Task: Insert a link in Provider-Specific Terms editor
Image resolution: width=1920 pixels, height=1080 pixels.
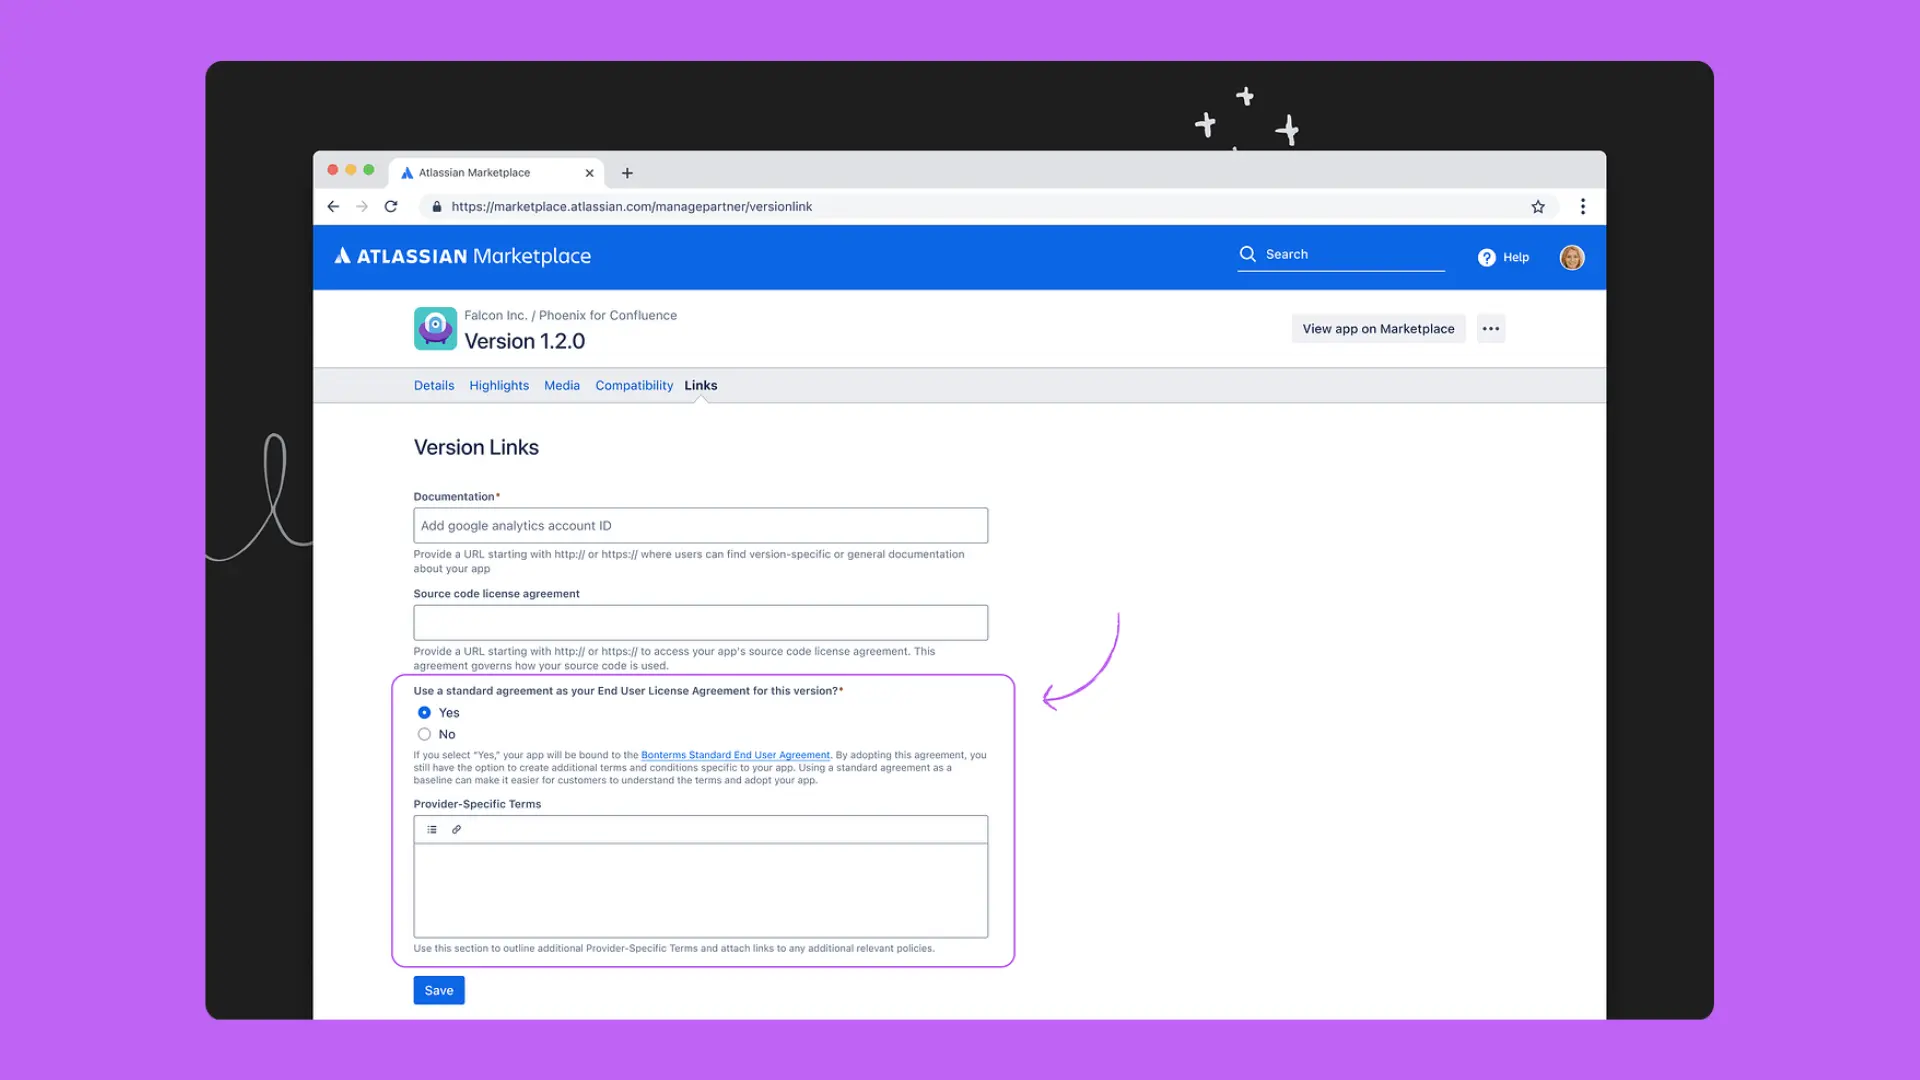Action: point(457,830)
